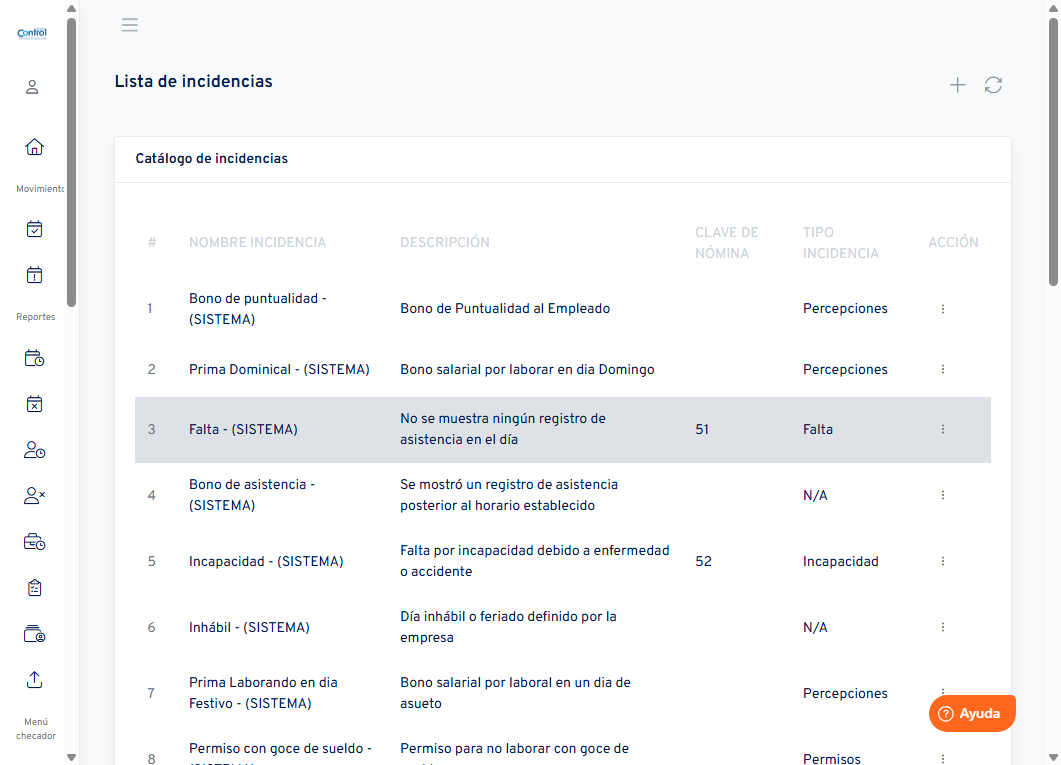Click 'N/A' type in Inhábil row

pos(815,628)
